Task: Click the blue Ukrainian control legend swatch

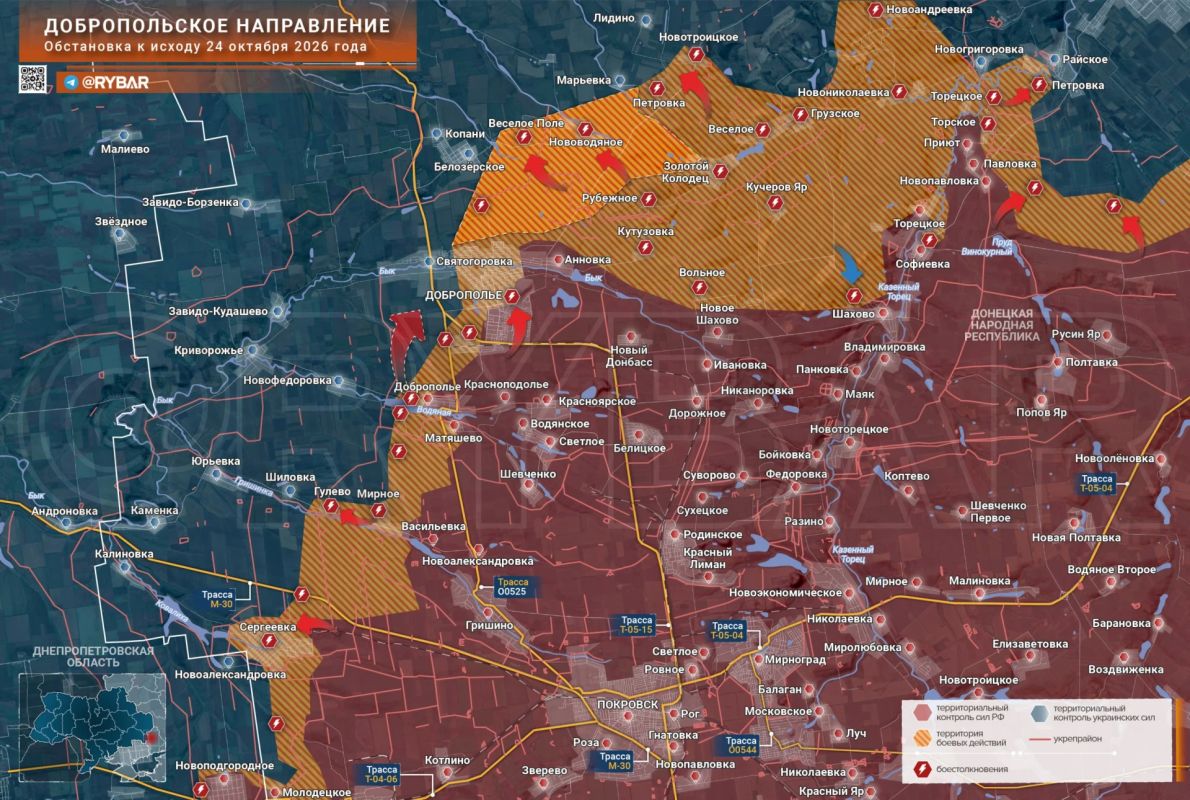Action: (1040, 712)
